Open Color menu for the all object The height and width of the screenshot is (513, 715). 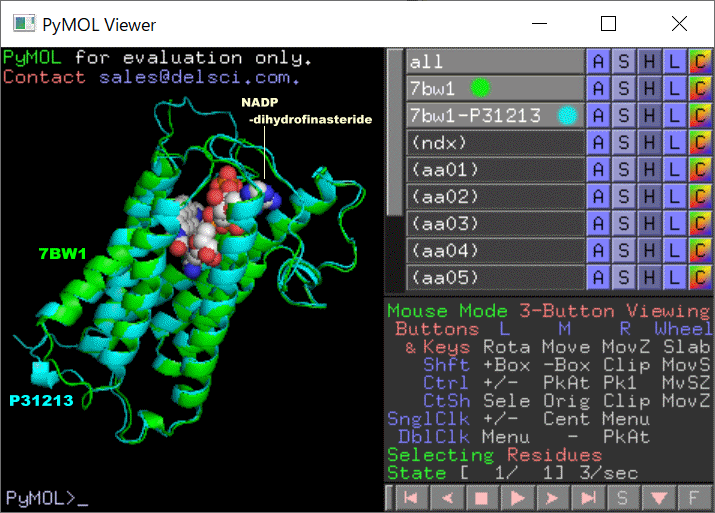(700, 61)
